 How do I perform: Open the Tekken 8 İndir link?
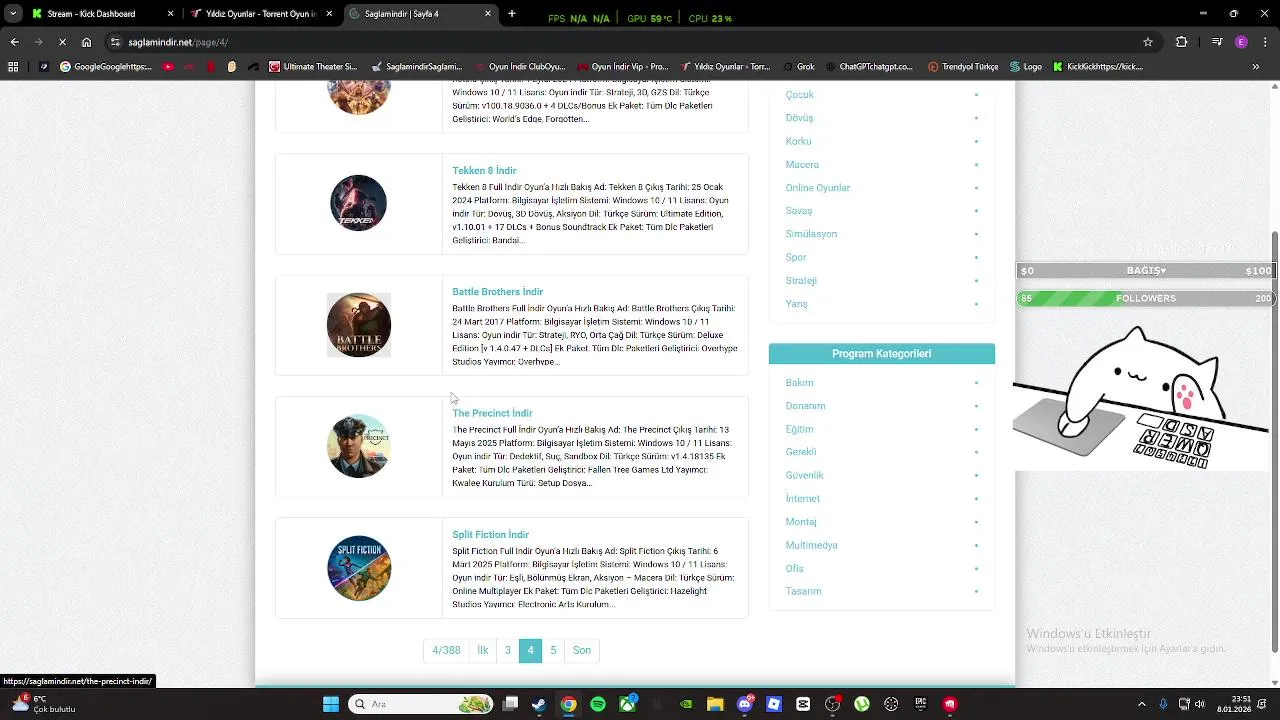[484, 170]
